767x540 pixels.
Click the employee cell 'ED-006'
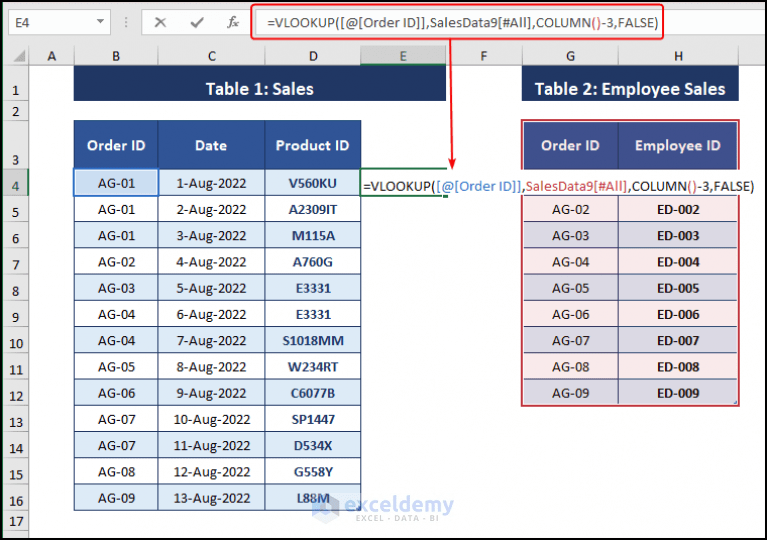tap(678, 315)
